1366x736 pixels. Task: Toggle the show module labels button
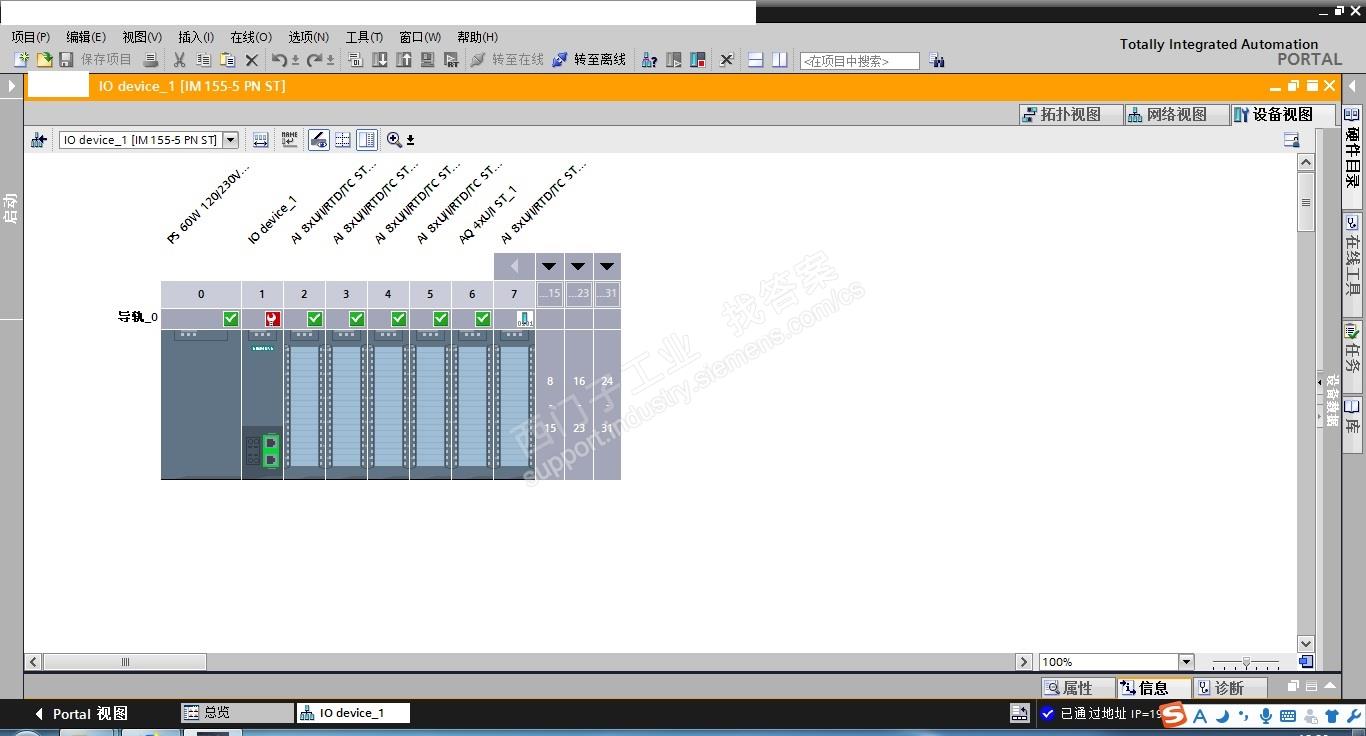click(x=319, y=140)
